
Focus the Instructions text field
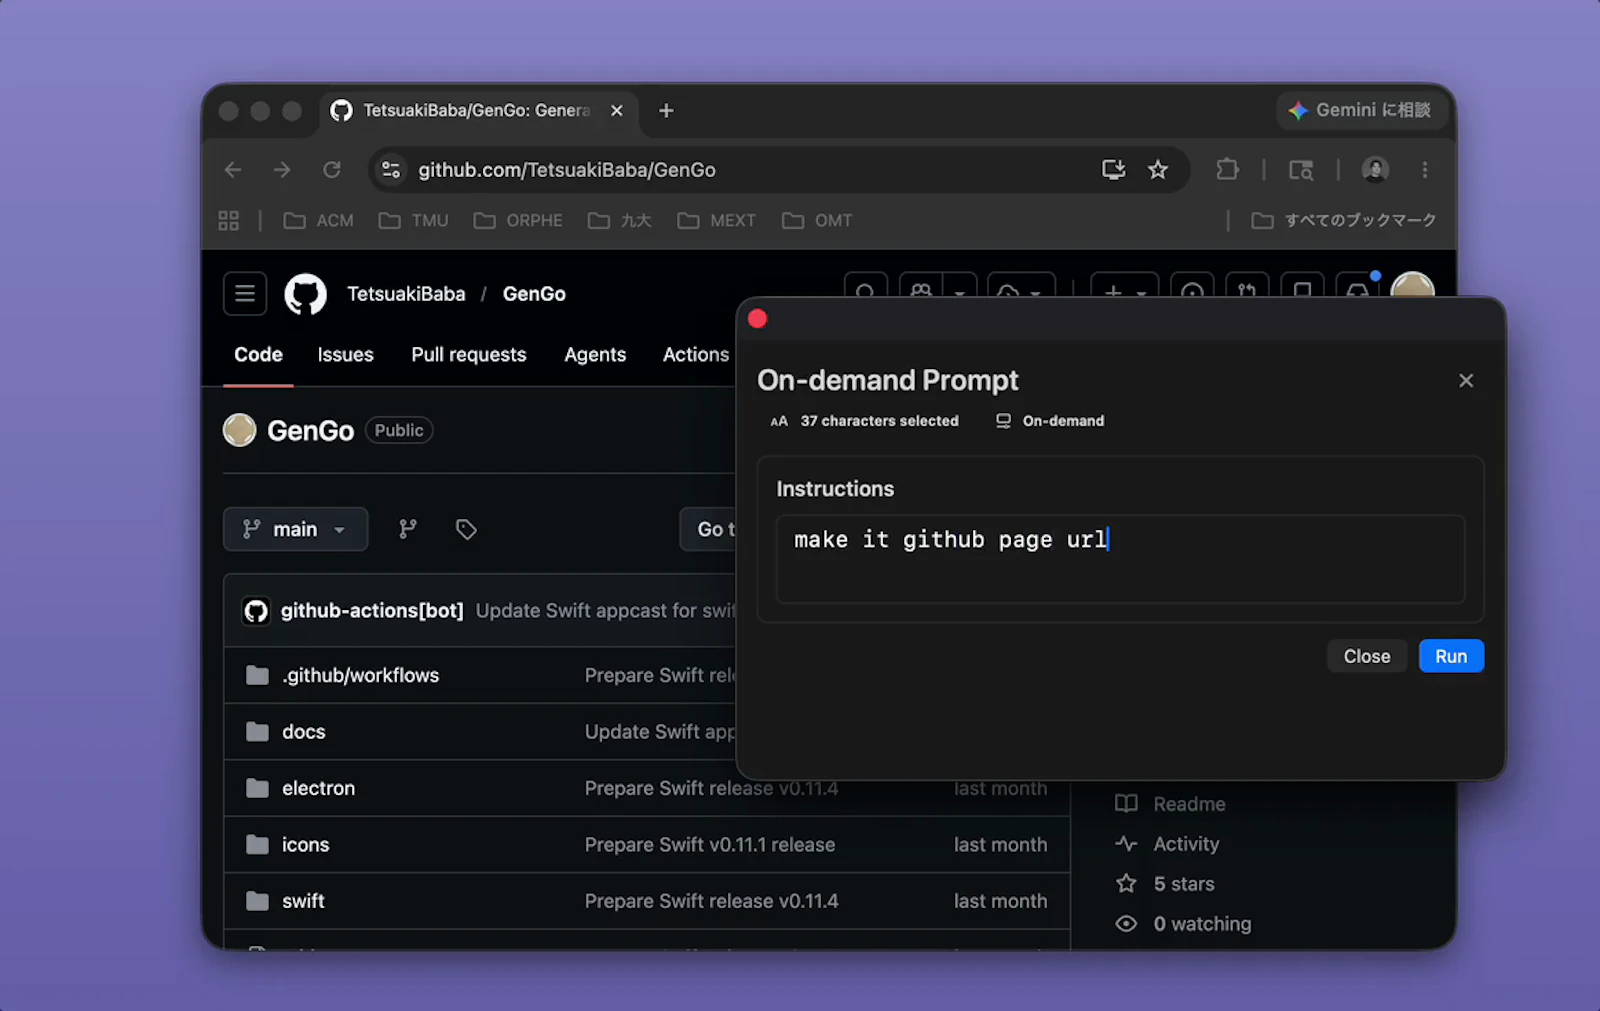pyautogui.click(x=1120, y=559)
